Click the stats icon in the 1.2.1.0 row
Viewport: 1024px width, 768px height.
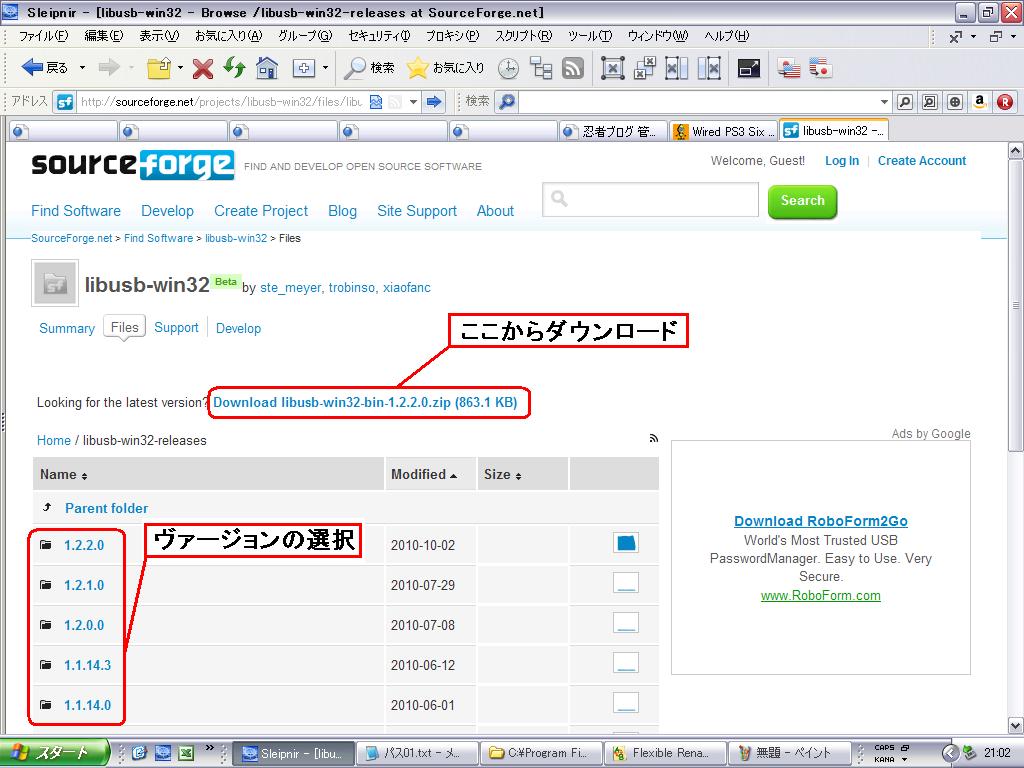pos(626,583)
